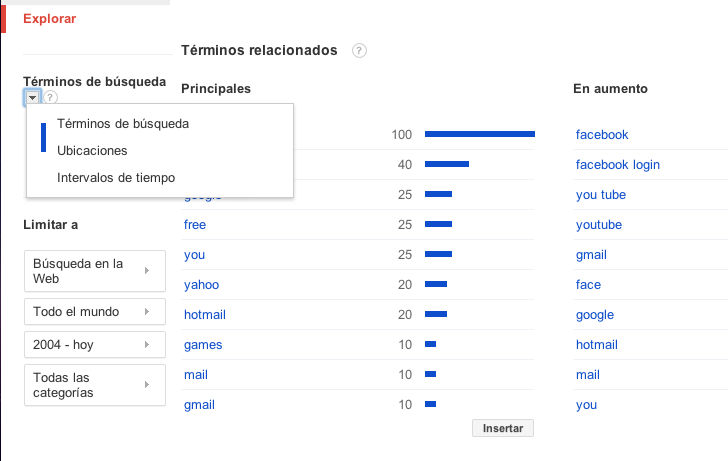This screenshot has height=461, width=728.
Task: Choose Intervalos de tiempo menu option
Action: [116, 178]
